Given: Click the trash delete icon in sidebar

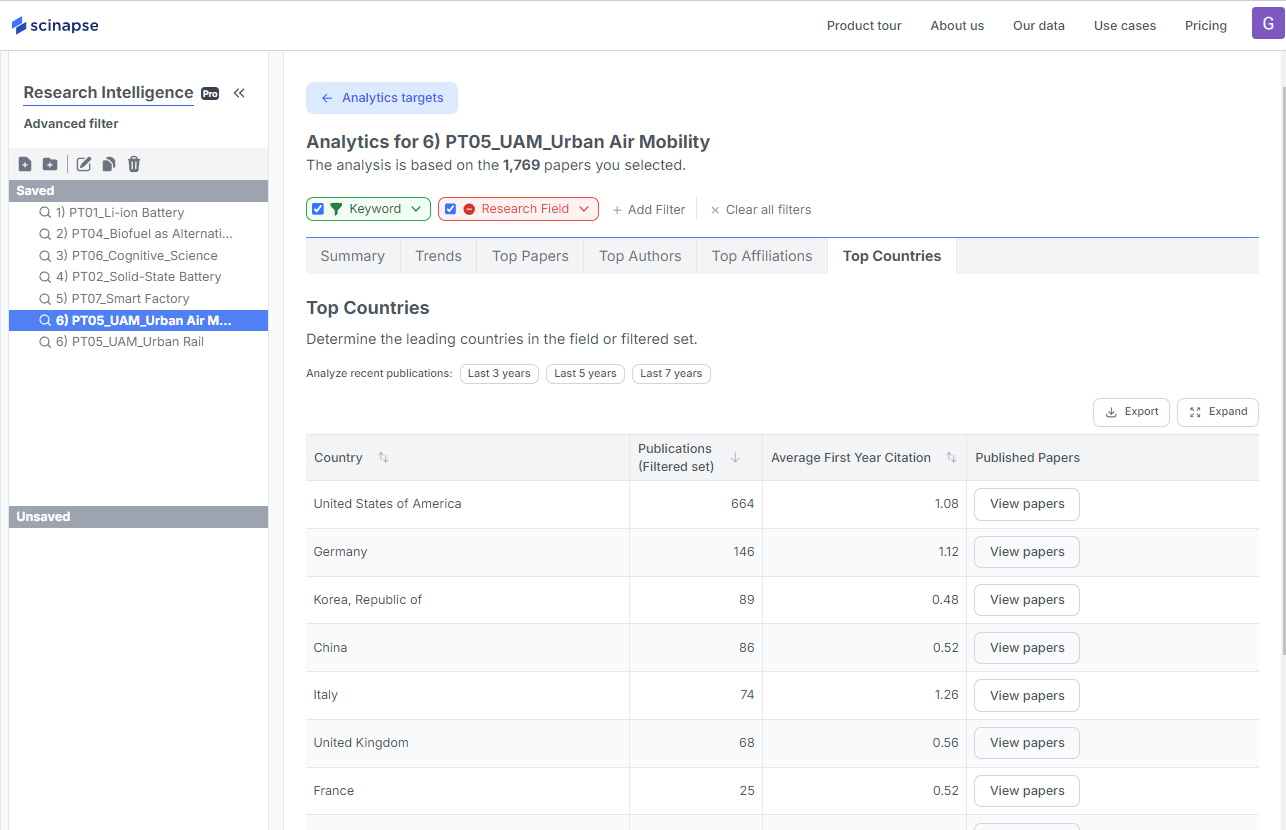Looking at the screenshot, I should (x=134, y=164).
